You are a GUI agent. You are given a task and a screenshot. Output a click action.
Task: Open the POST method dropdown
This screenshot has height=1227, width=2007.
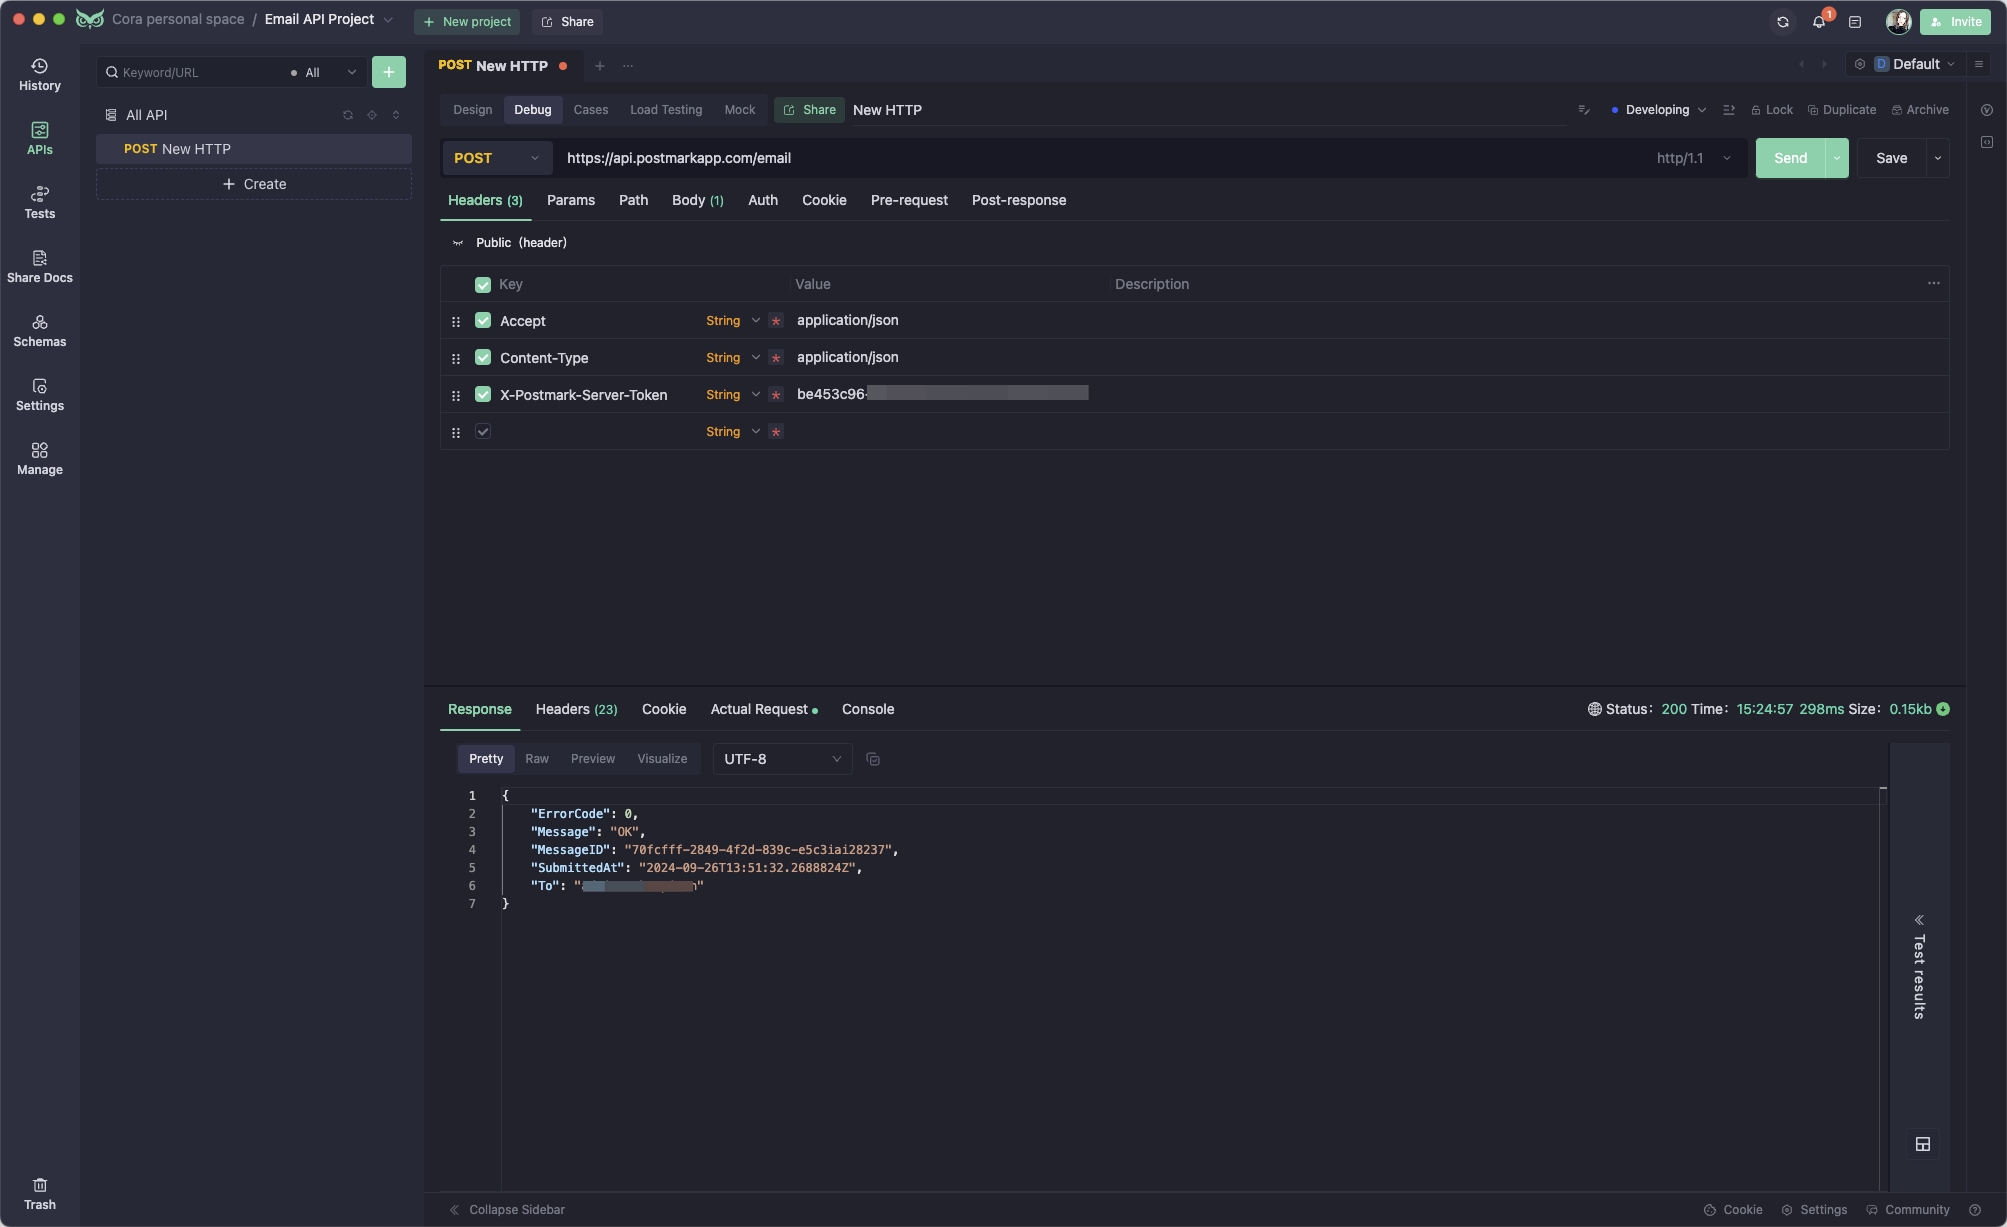coord(496,158)
